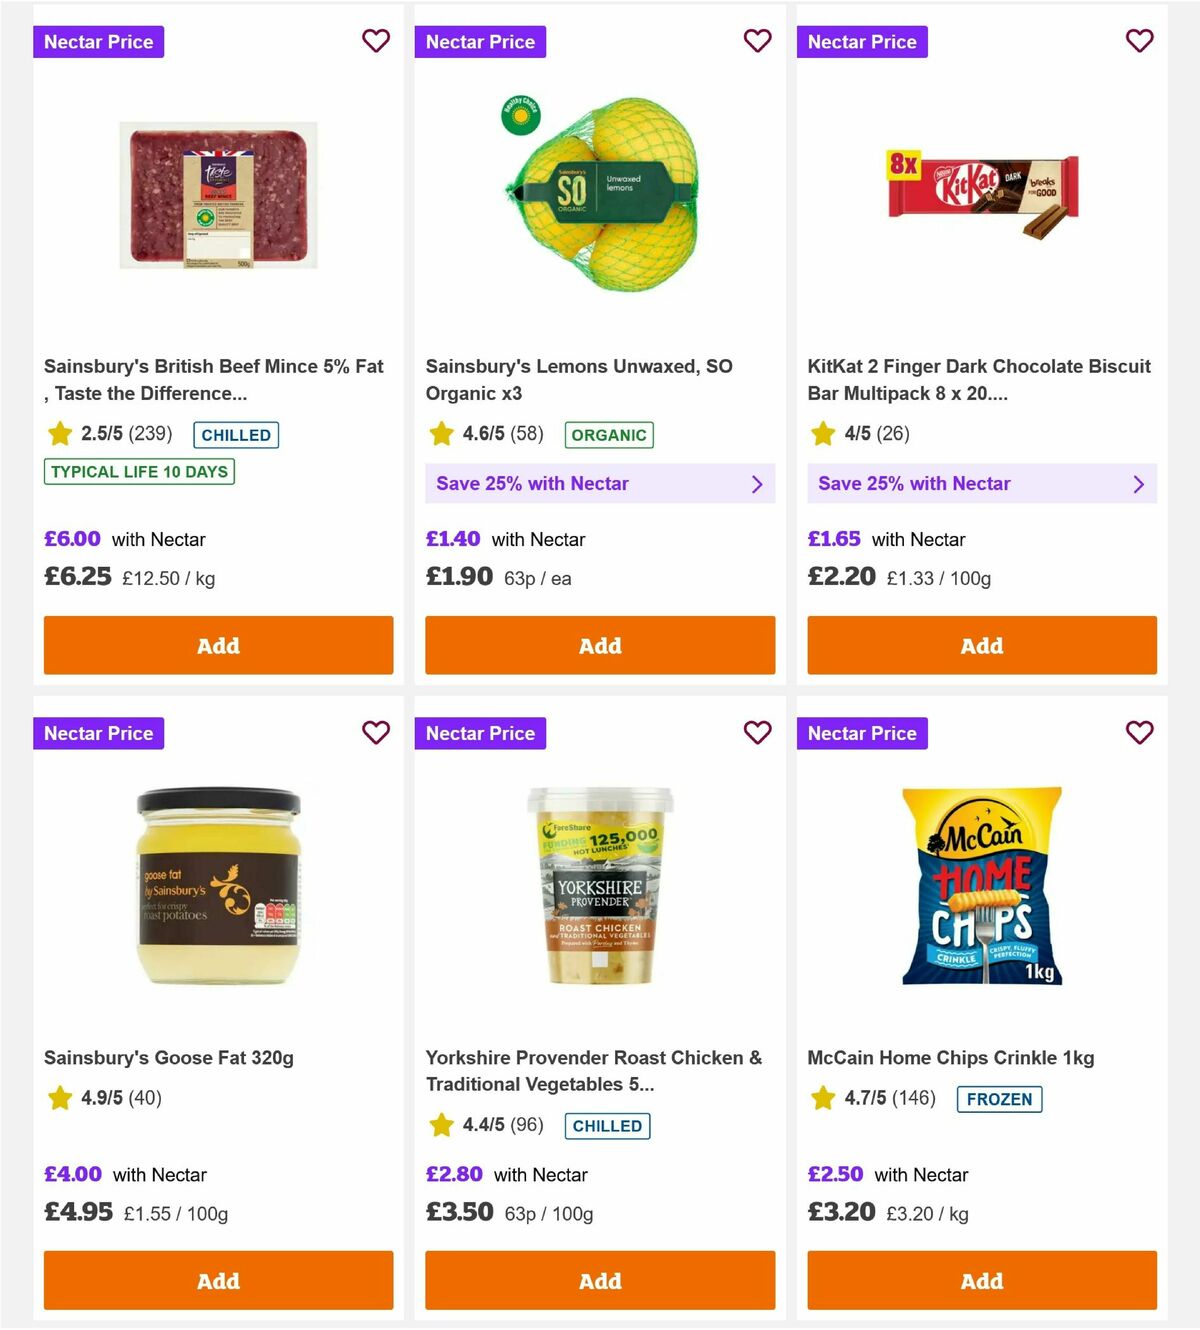The image size is (1200, 1330).
Task: Expand Save 25% with Nectar on lemons
Action: pos(600,483)
